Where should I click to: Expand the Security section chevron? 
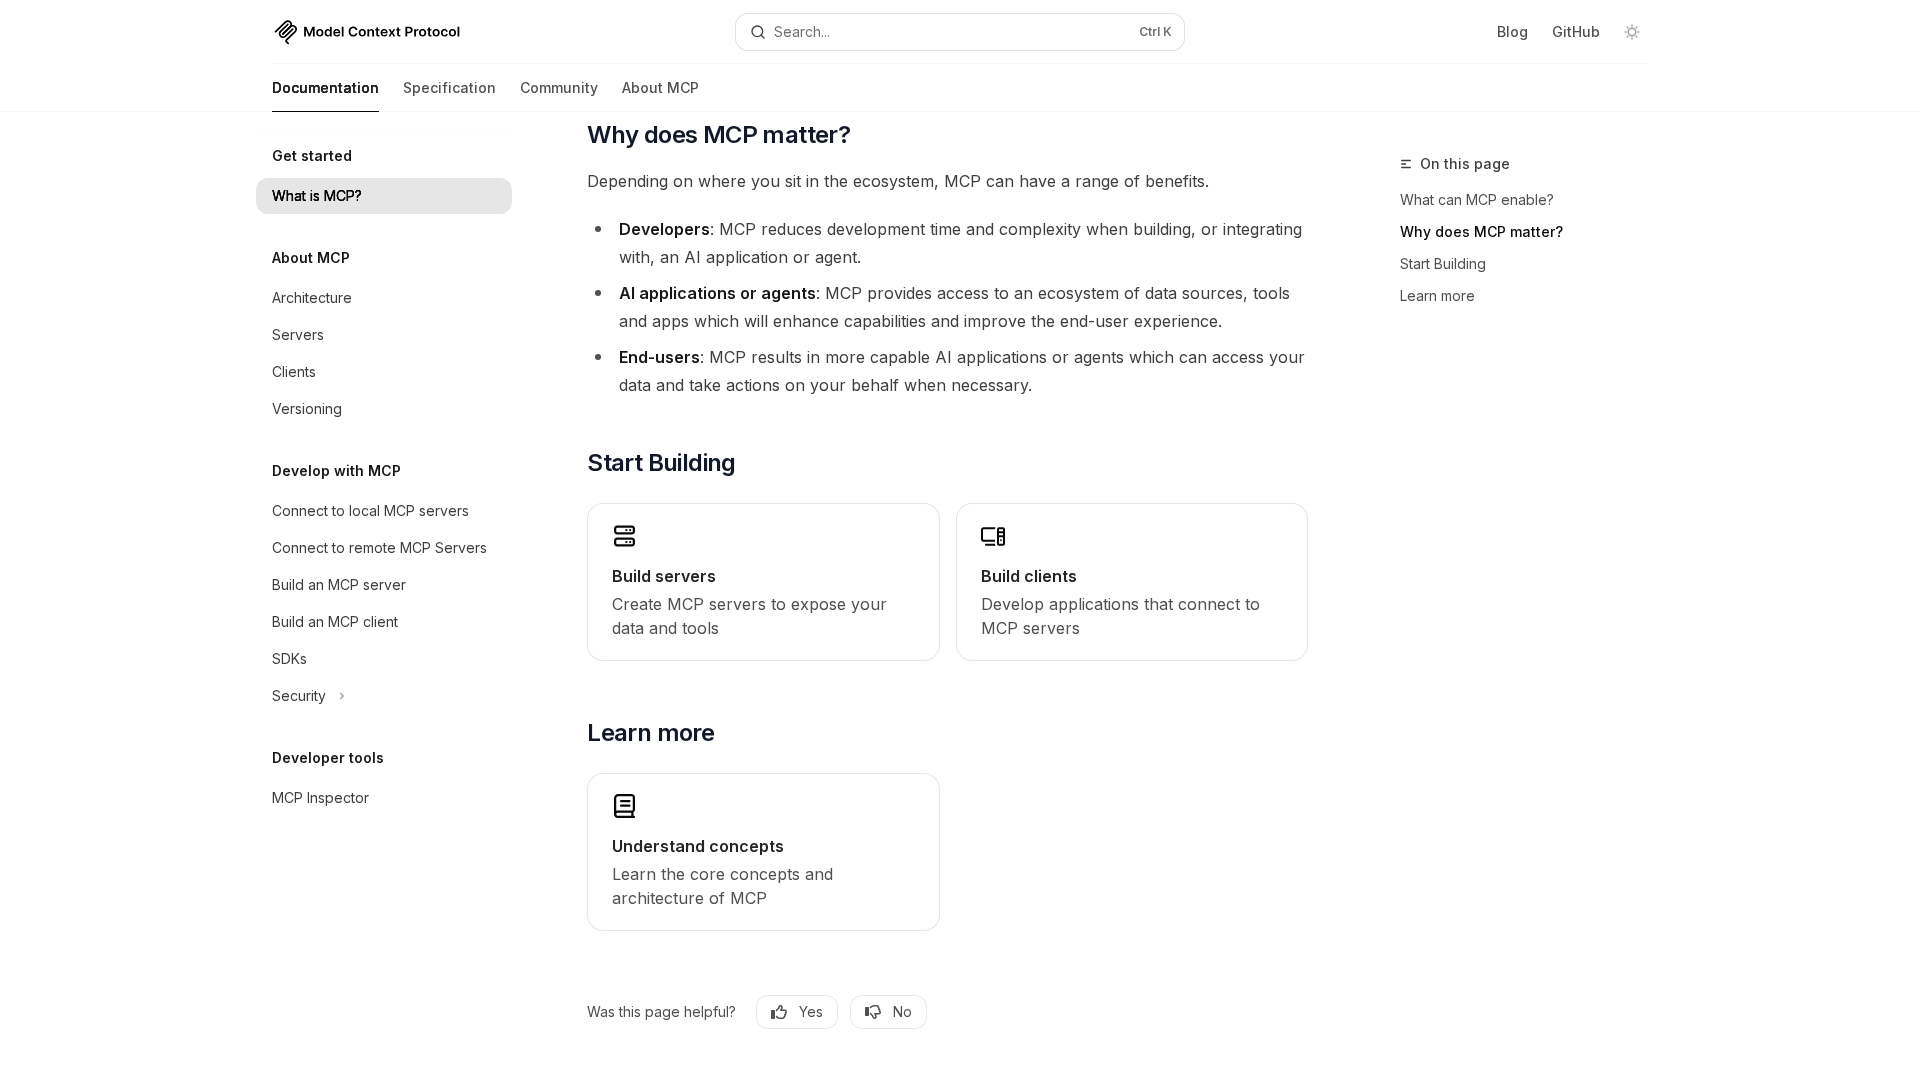tap(341, 696)
